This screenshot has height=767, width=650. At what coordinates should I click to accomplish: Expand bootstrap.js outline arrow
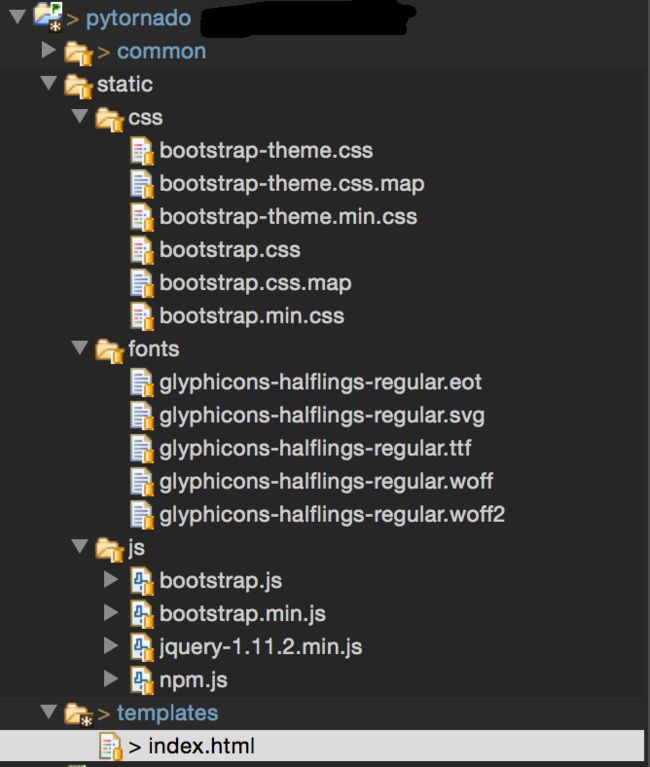[x=111, y=579]
